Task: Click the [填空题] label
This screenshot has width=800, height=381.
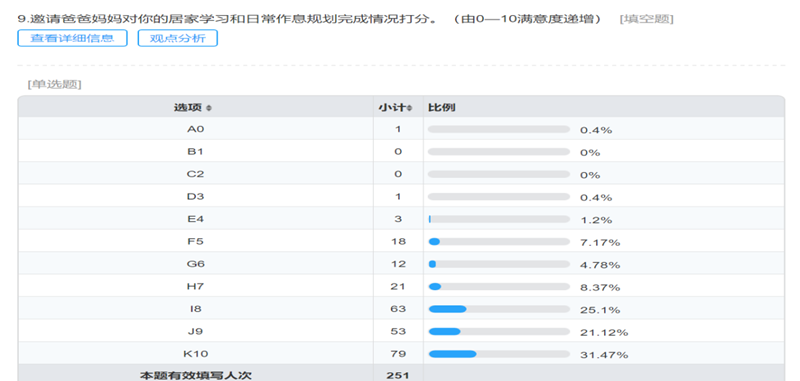Action: coord(646,19)
